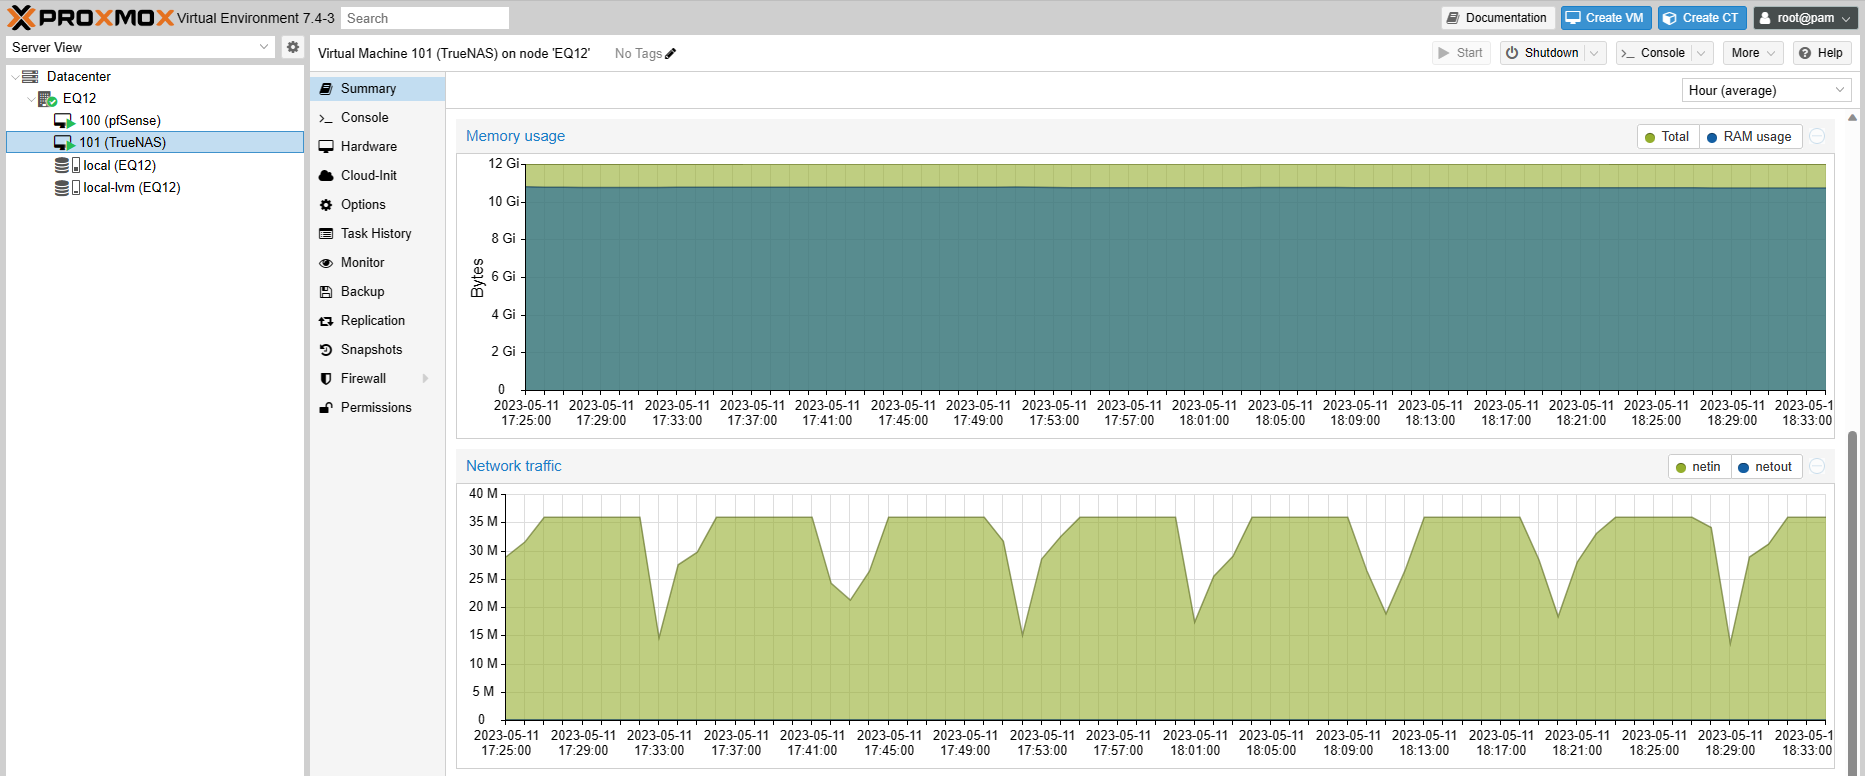Screen dimensions: 1865x776
Task: Click the Cloud-Init cloud icon
Action: pos(326,175)
